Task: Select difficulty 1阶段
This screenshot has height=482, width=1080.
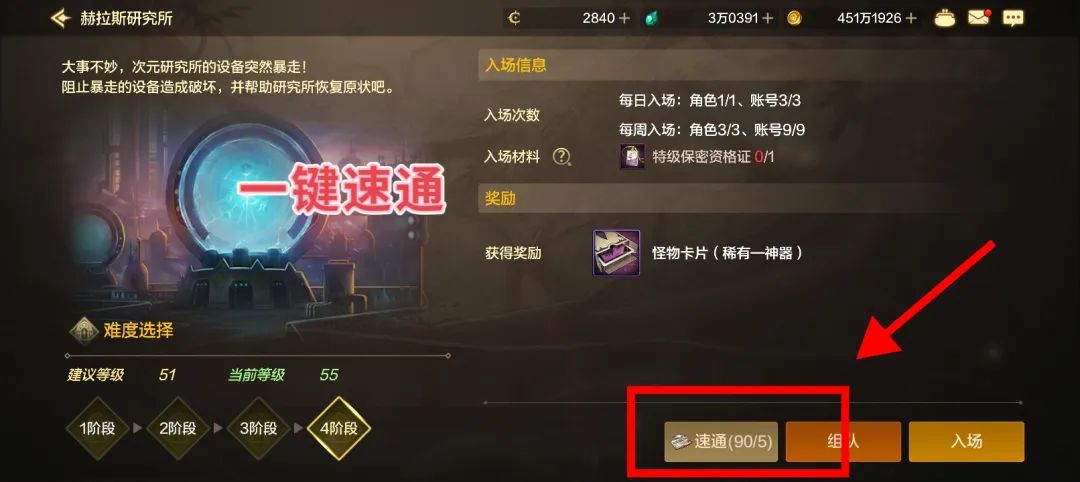Action: point(97,428)
